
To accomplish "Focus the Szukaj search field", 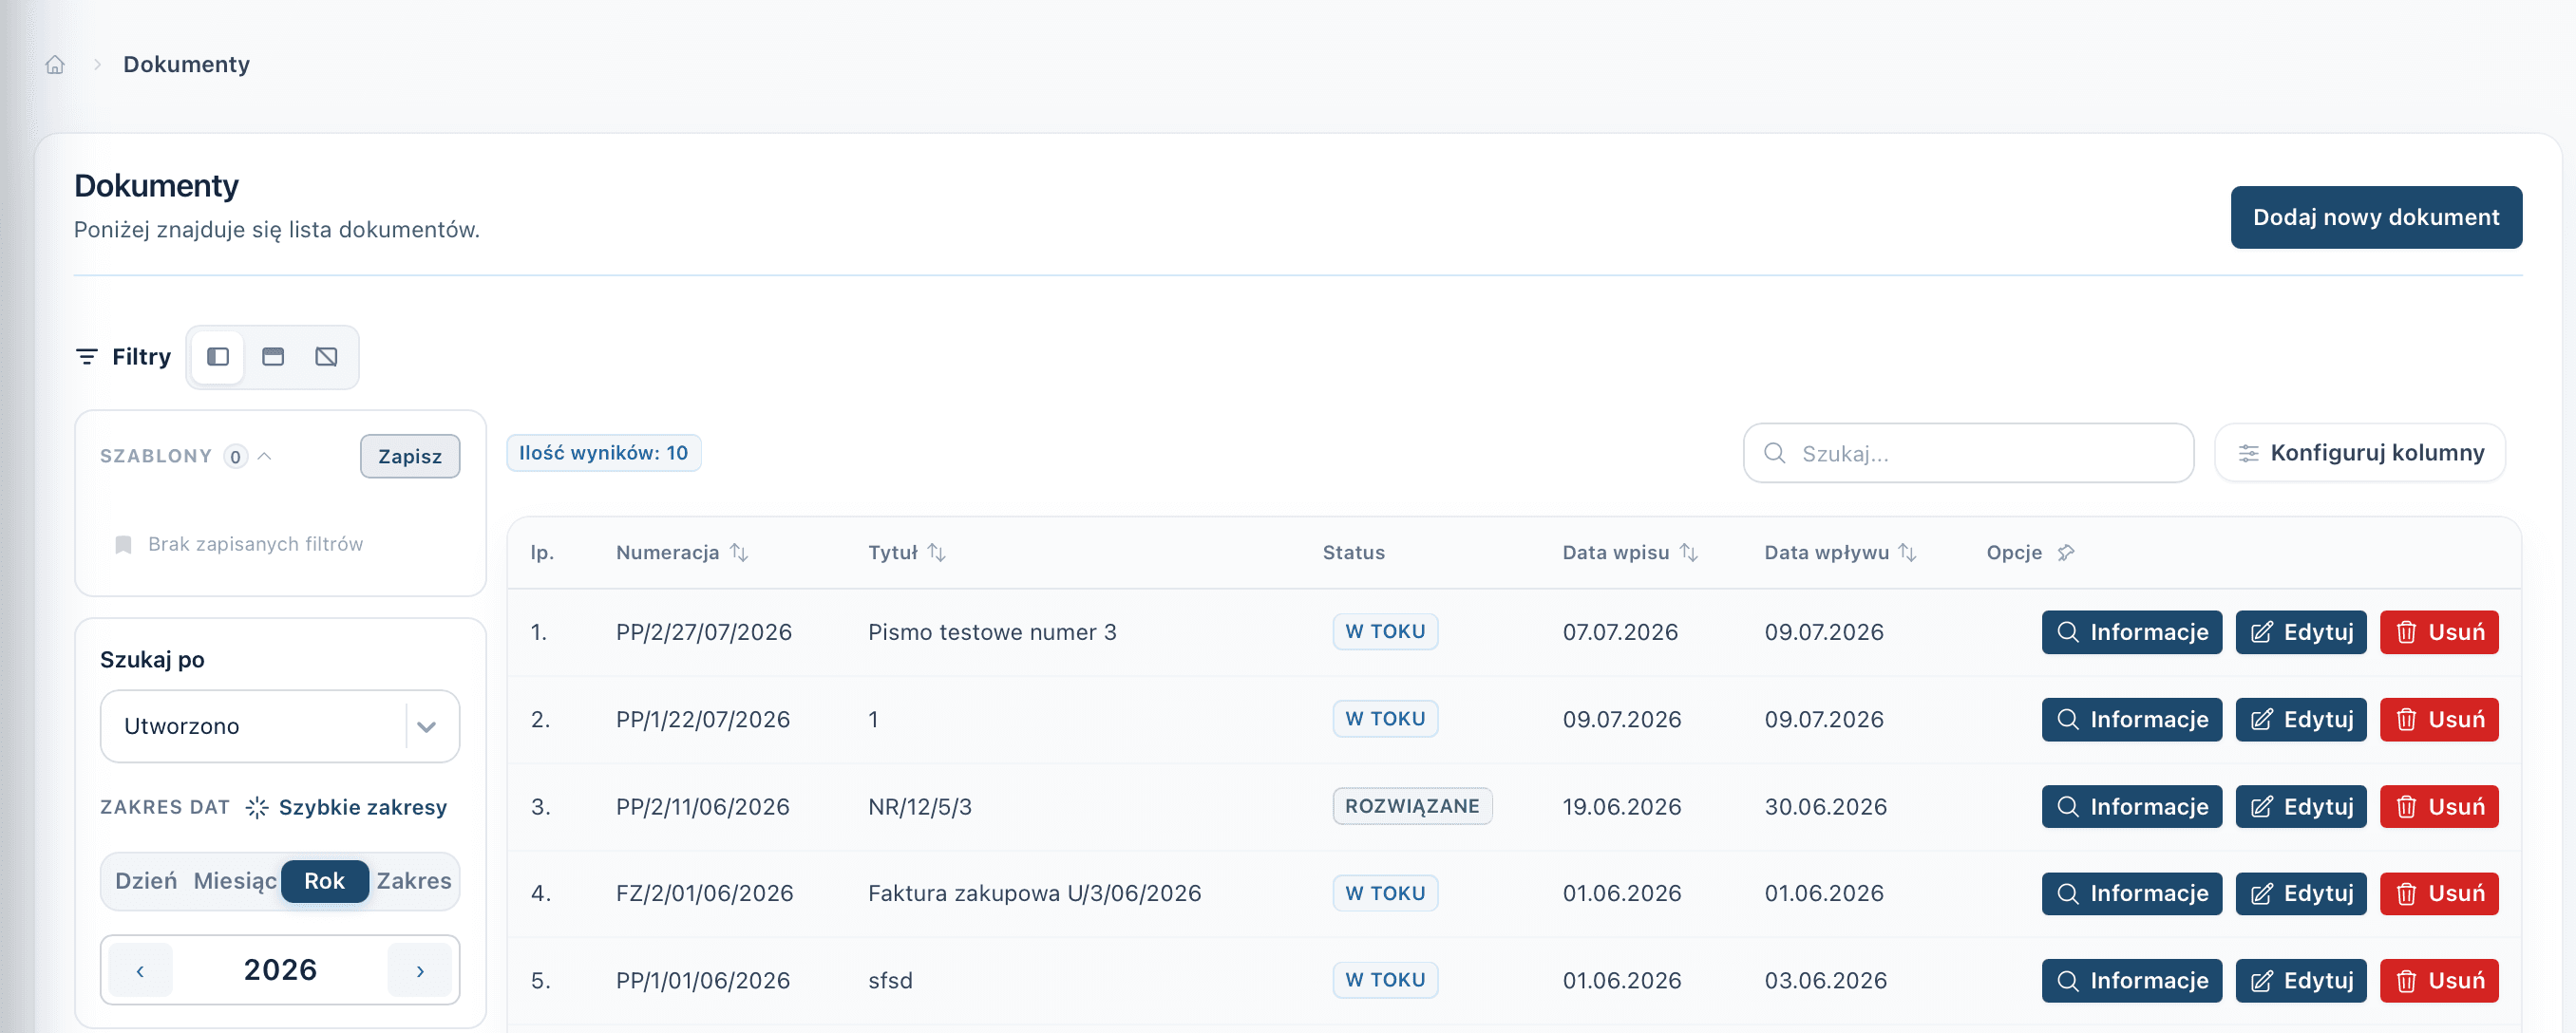I will (x=1968, y=453).
